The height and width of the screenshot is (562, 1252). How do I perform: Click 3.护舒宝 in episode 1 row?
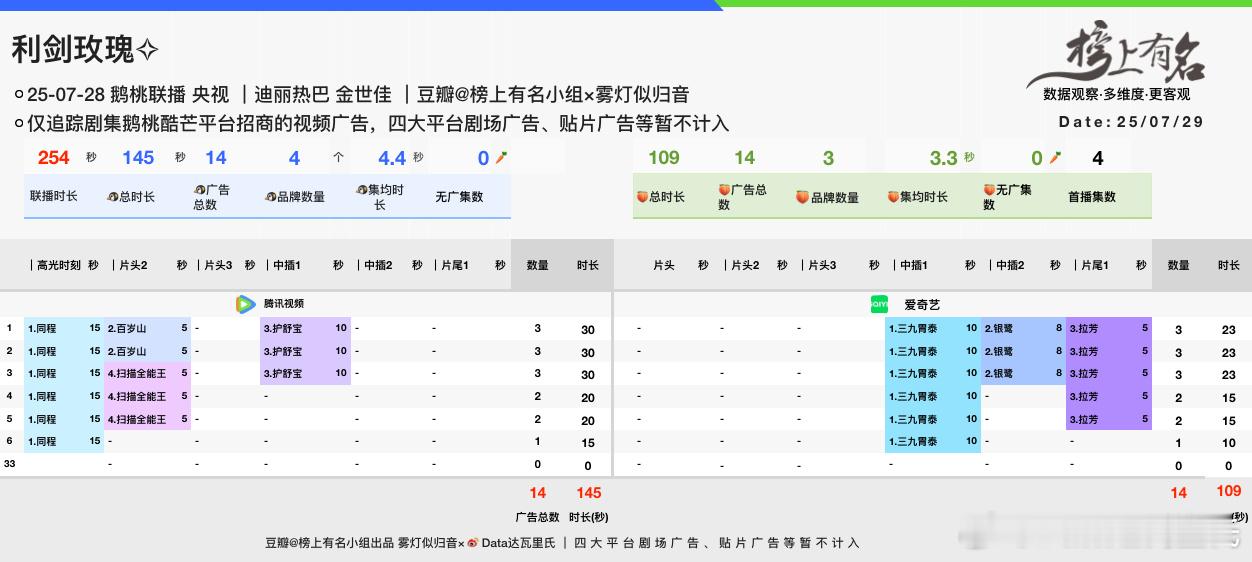(283, 329)
